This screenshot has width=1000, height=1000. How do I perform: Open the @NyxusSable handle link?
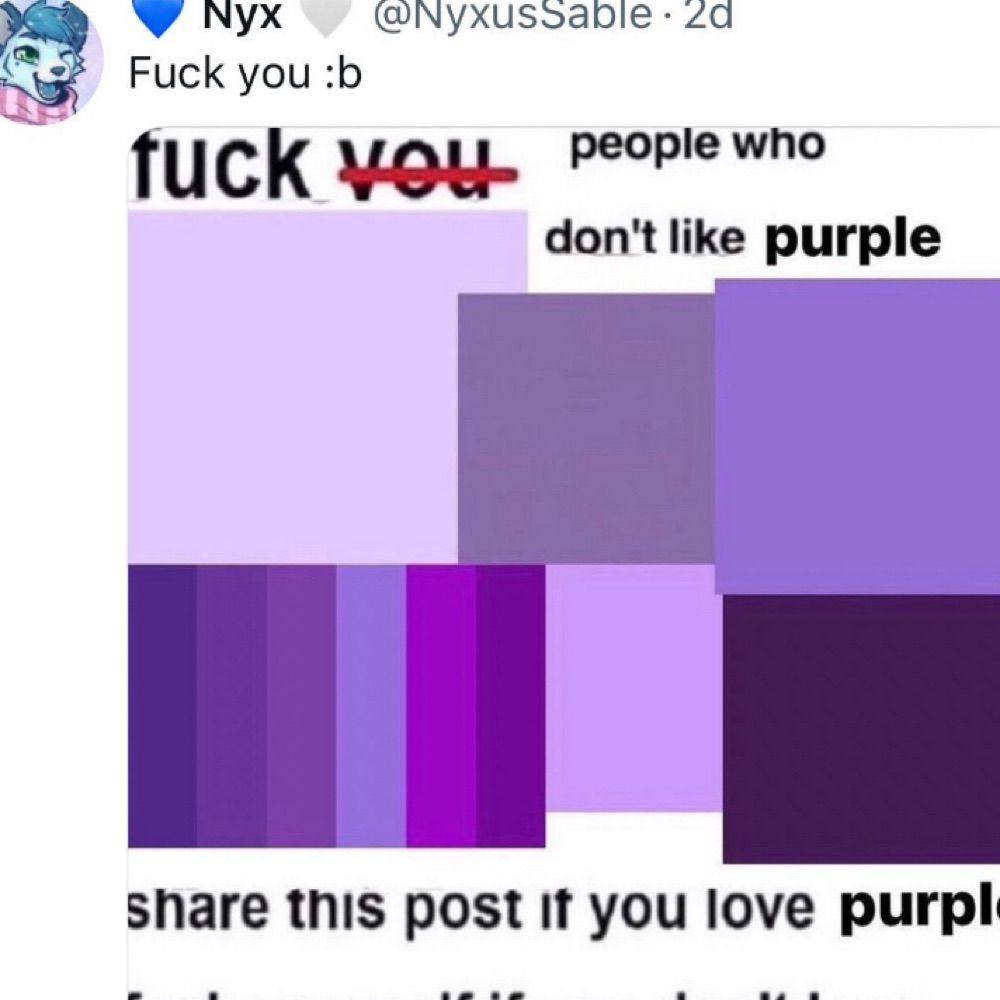[512, 16]
